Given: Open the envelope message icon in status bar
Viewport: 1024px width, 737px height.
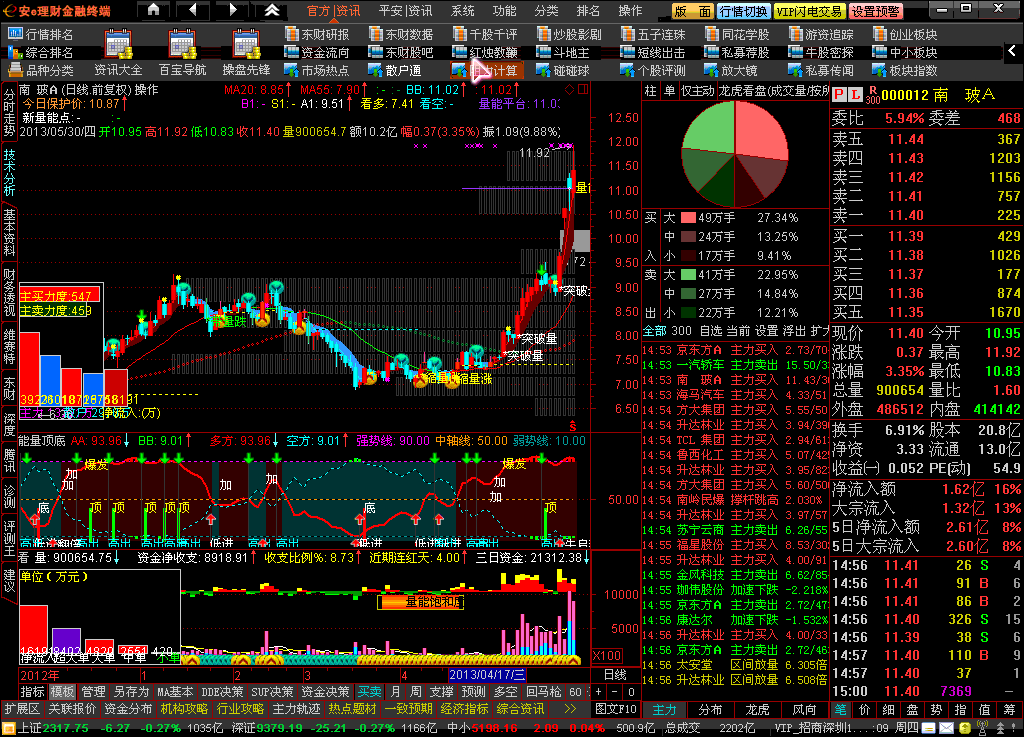Looking at the screenshot, I should pyautogui.click(x=946, y=728).
